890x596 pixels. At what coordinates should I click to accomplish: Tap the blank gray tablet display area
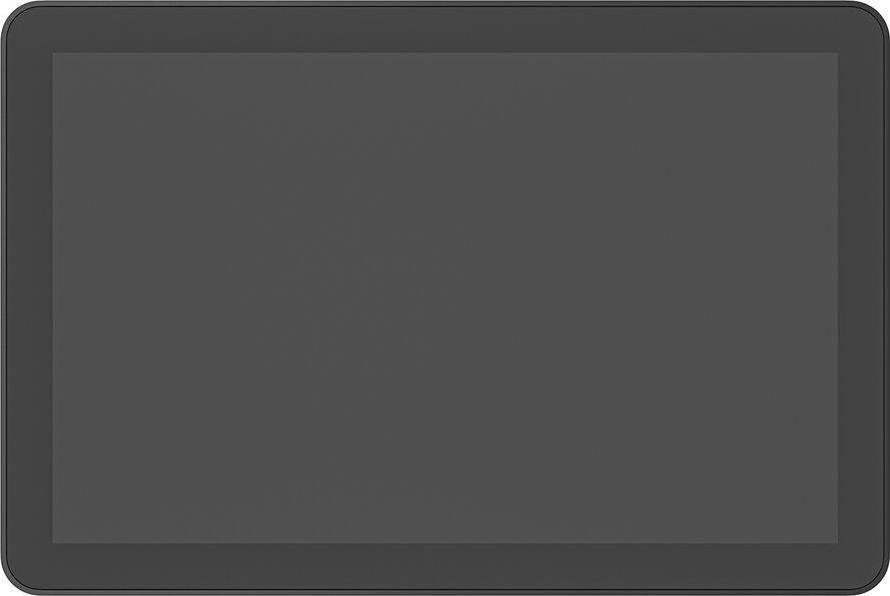(446, 298)
